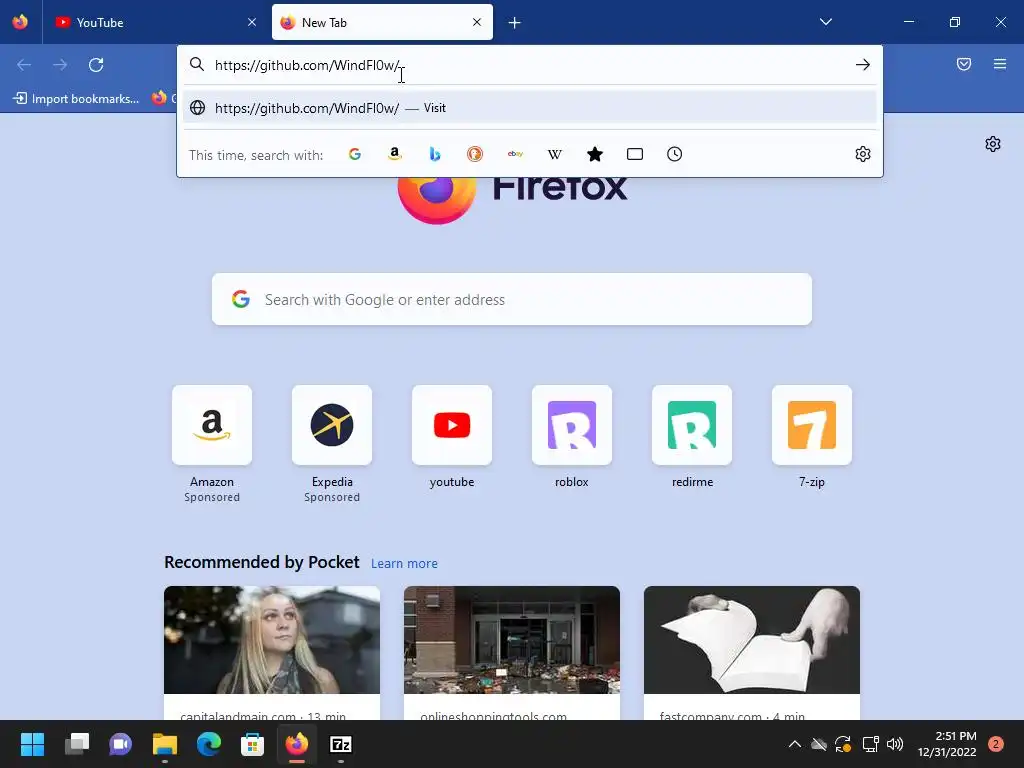Open Task View on the taskbar
Image resolution: width=1024 pixels, height=768 pixels.
point(76,744)
